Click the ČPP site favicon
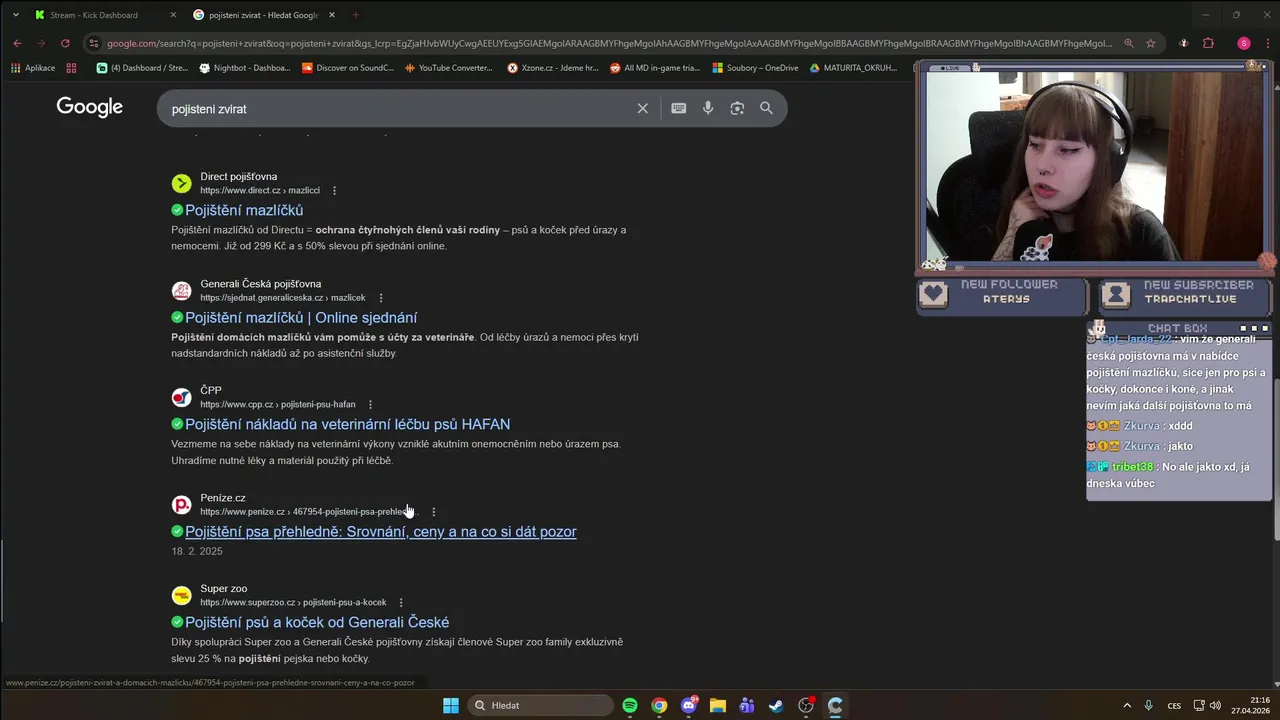Viewport: 1280px width, 720px height. [x=181, y=398]
